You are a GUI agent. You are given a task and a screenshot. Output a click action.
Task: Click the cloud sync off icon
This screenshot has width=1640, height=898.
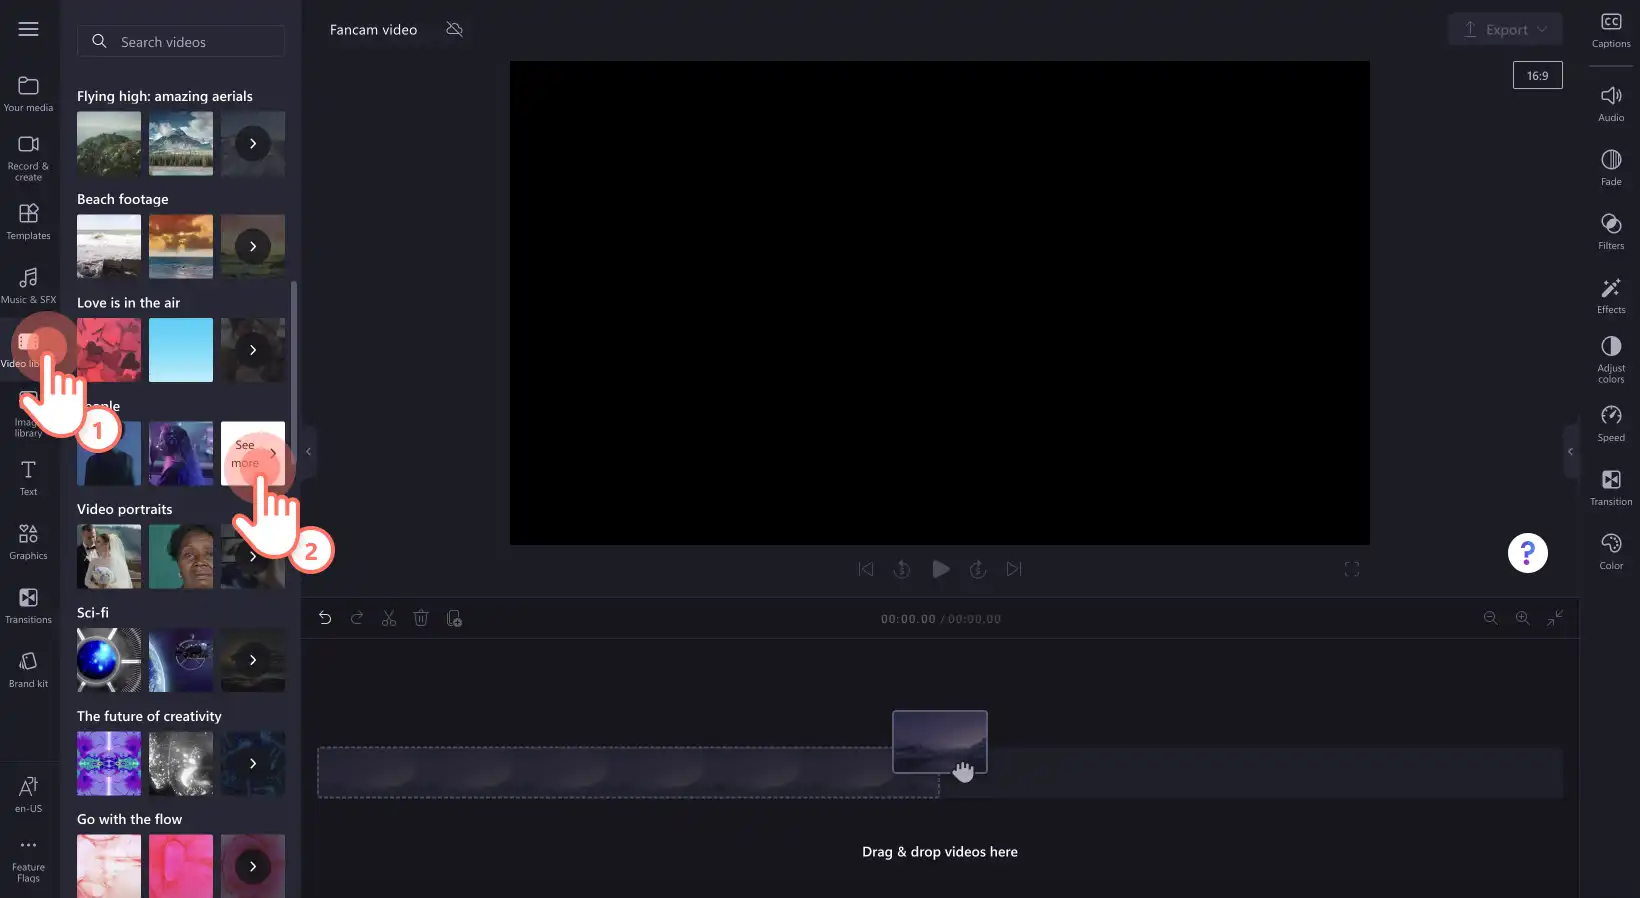[x=454, y=29]
